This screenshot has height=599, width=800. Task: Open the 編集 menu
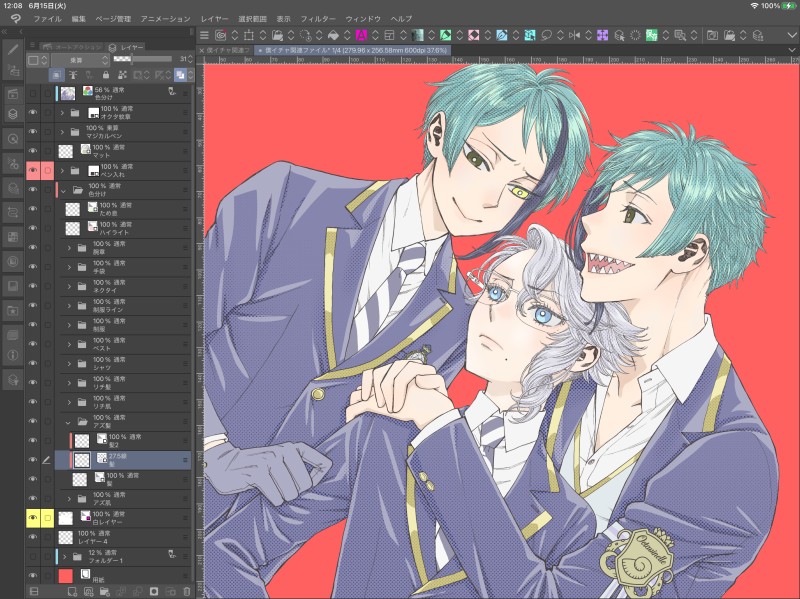coord(79,19)
